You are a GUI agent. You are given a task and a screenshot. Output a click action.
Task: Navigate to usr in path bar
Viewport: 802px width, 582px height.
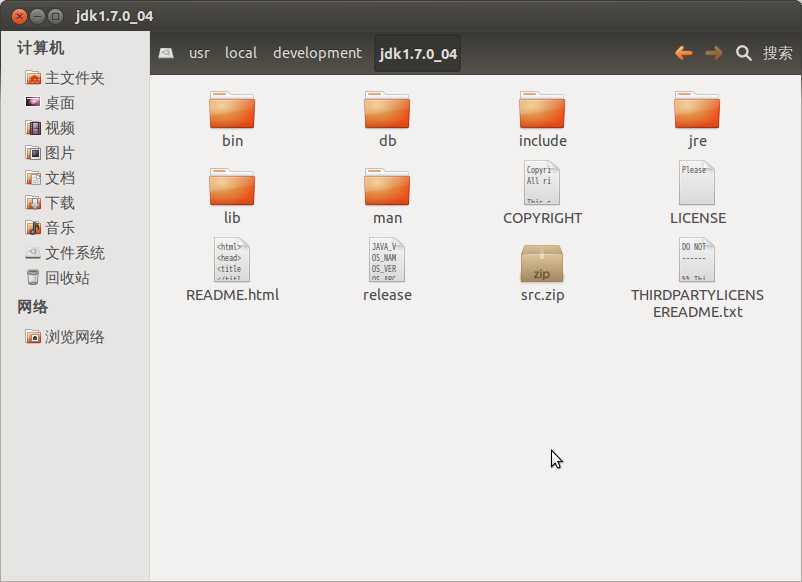199,53
